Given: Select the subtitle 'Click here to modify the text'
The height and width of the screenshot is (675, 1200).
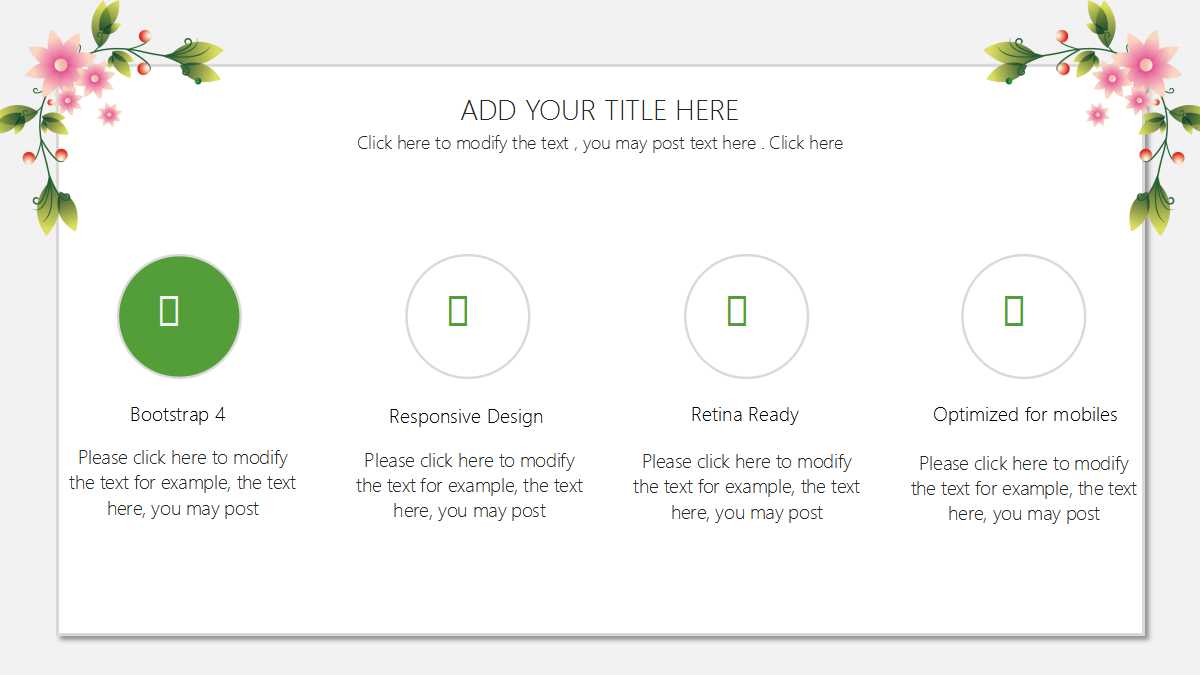Looking at the screenshot, I should [x=600, y=143].
